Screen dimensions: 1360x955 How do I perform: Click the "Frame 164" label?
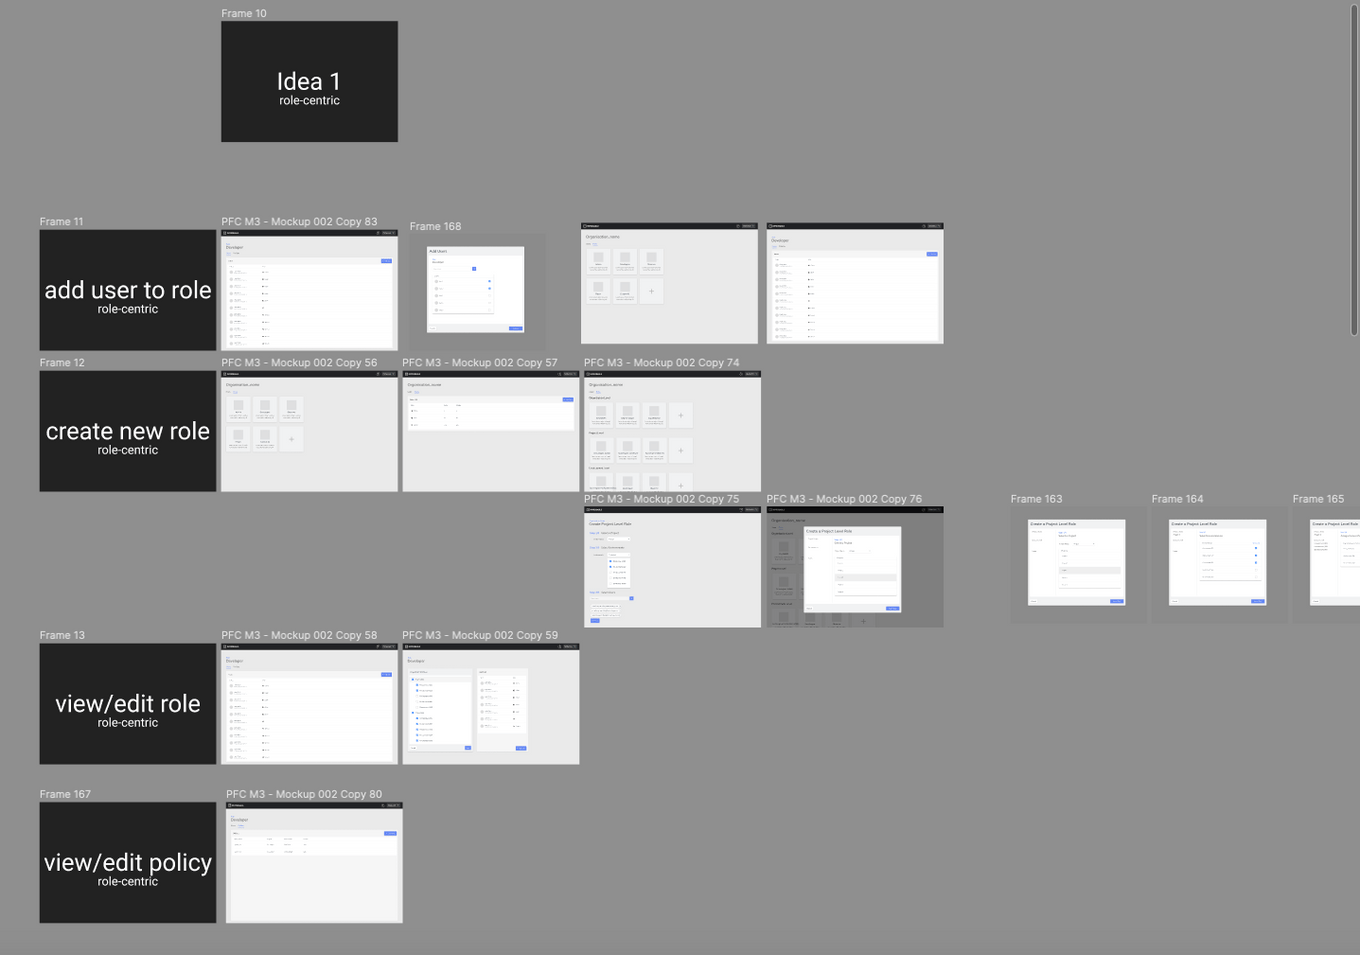[x=1177, y=498]
